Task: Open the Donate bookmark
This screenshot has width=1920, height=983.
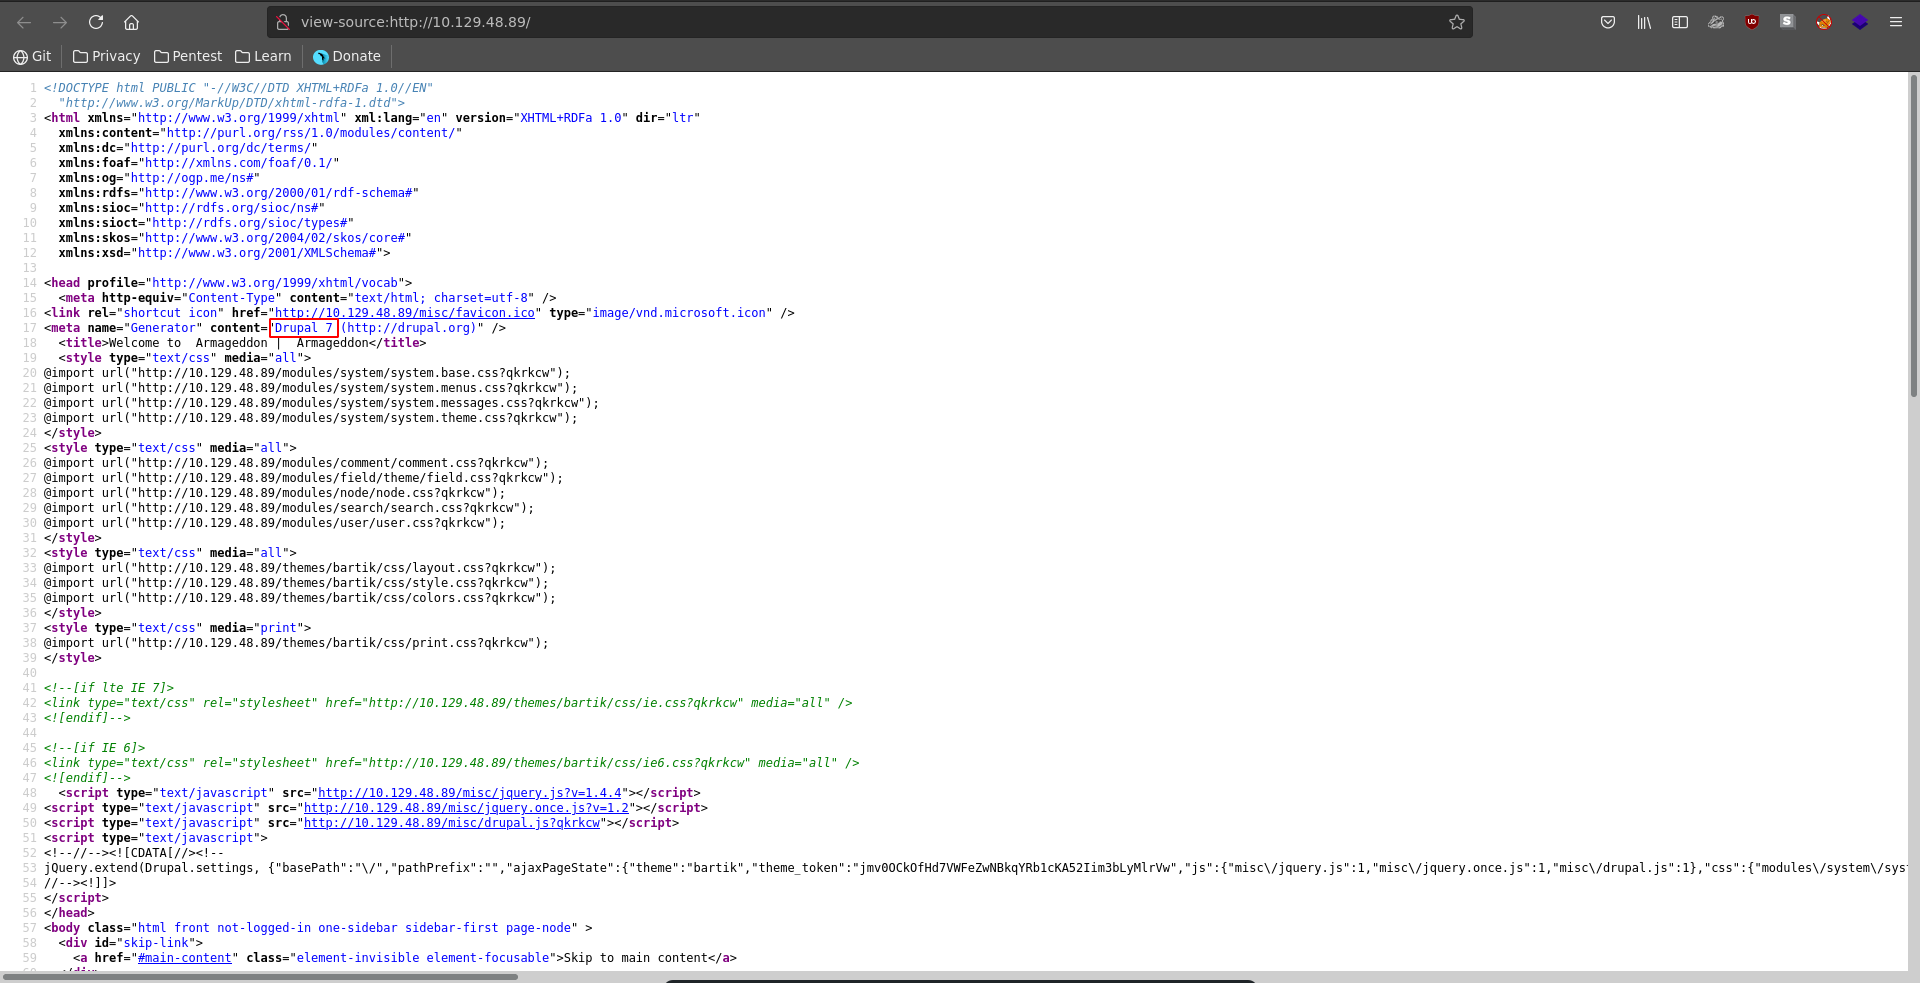Action: pyautogui.click(x=347, y=57)
